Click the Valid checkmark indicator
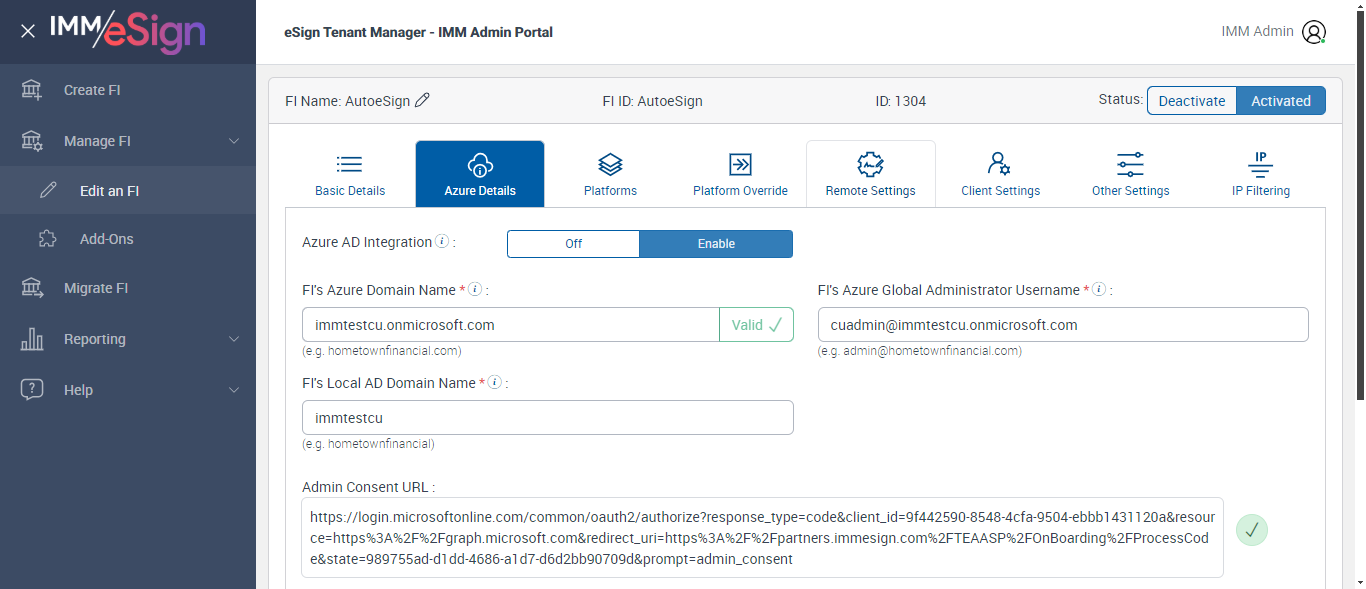 point(756,325)
